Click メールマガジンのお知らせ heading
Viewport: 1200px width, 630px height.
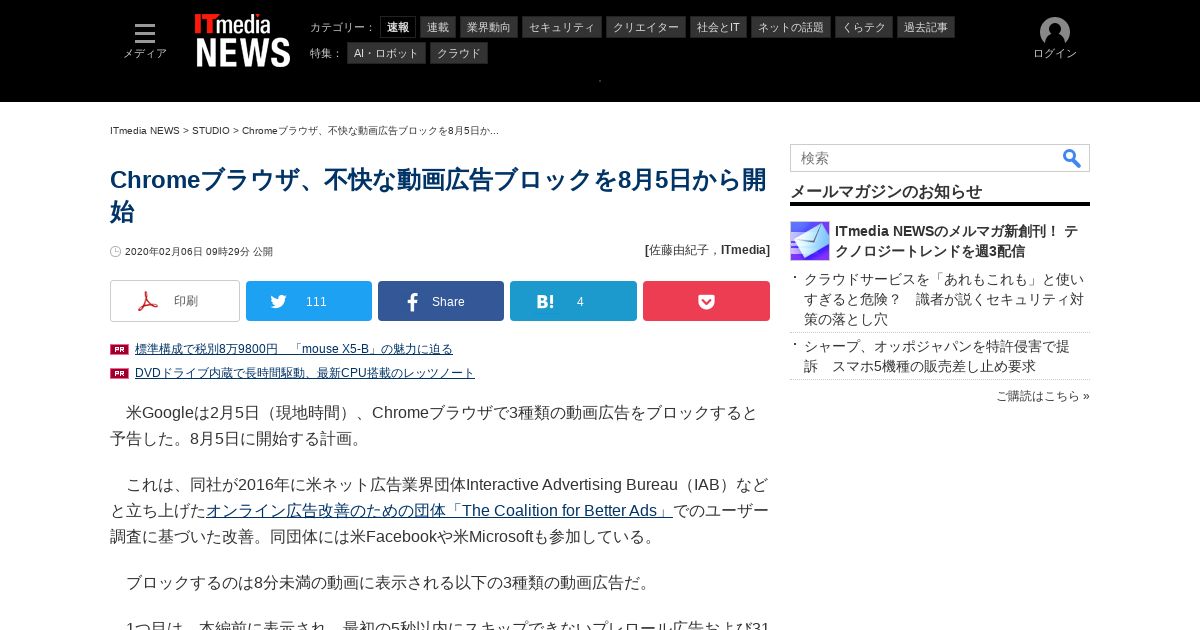886,191
